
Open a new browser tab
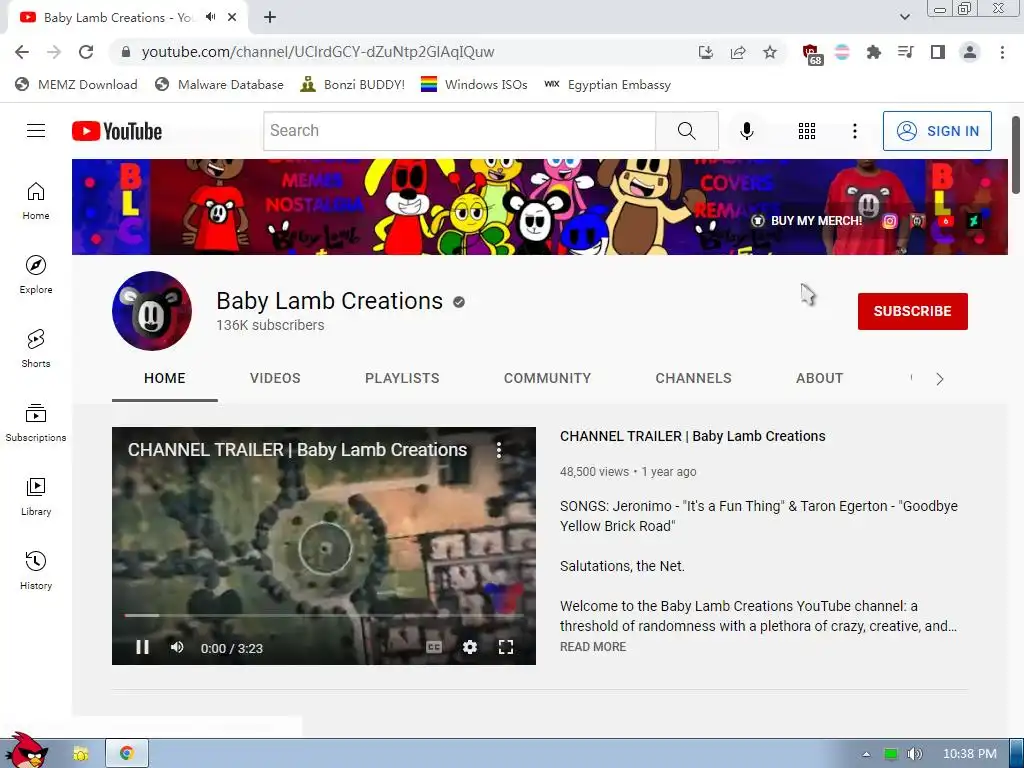270,17
